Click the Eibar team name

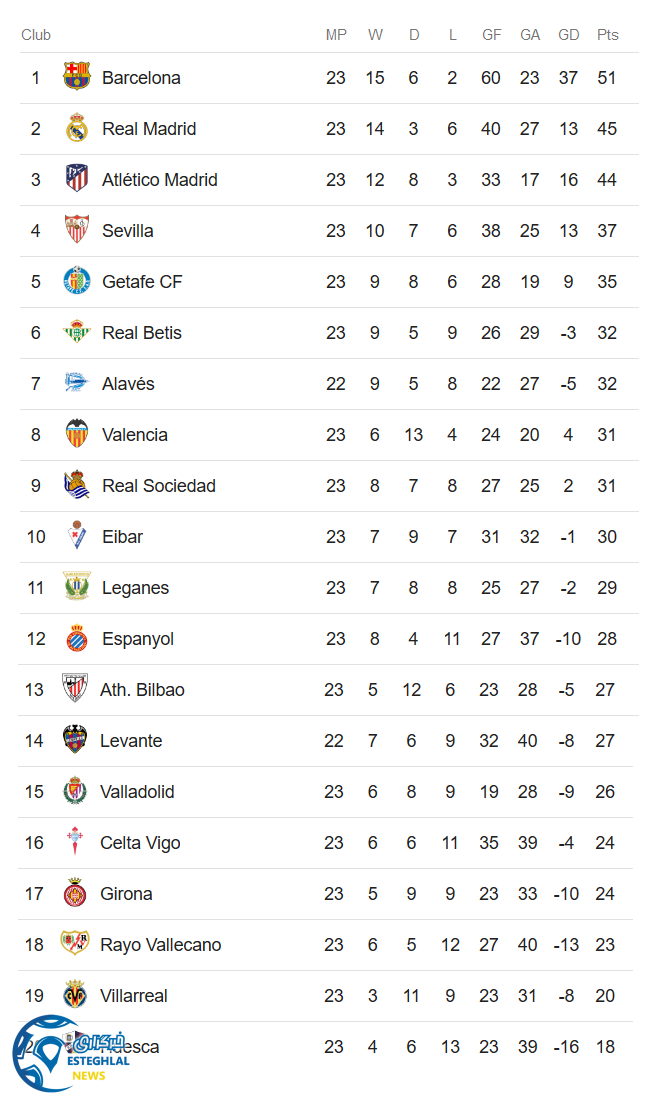pyautogui.click(x=122, y=537)
